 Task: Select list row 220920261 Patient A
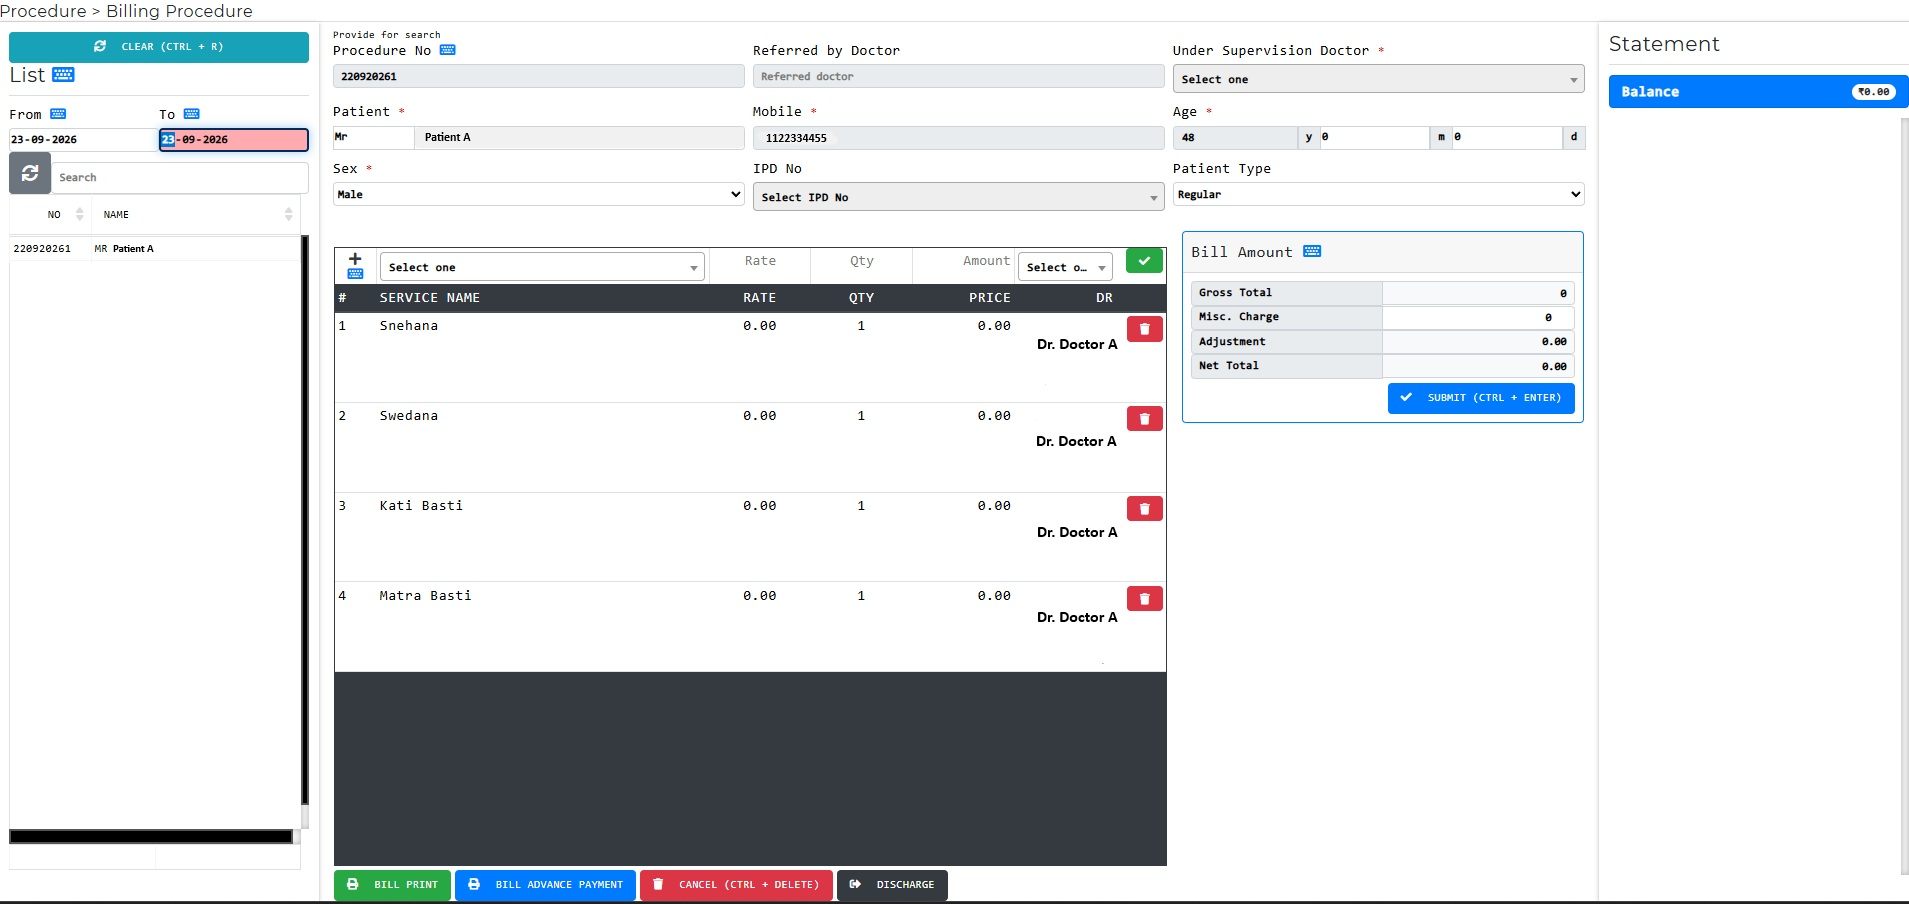(x=155, y=249)
